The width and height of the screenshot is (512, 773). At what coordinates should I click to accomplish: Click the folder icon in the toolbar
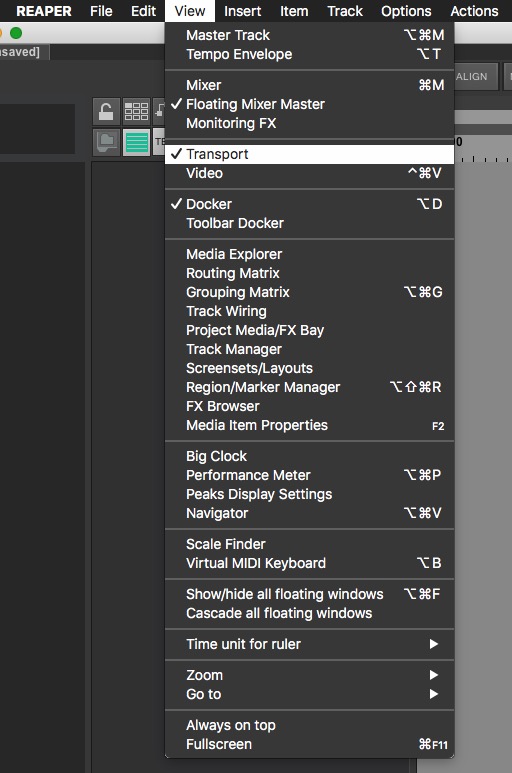(106, 142)
